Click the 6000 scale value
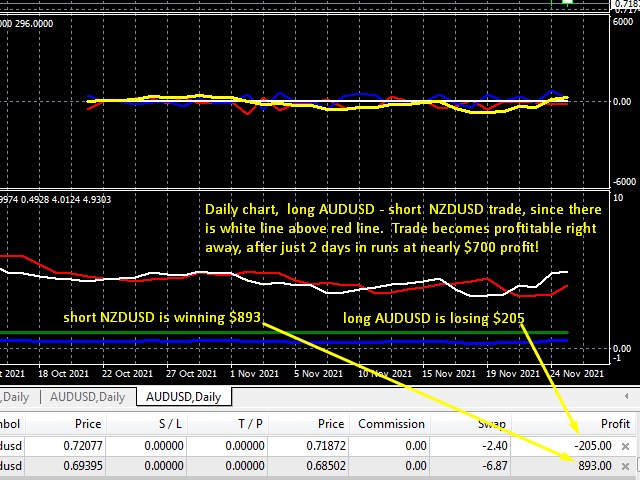Viewport: 640px width, 480px height. (622, 22)
